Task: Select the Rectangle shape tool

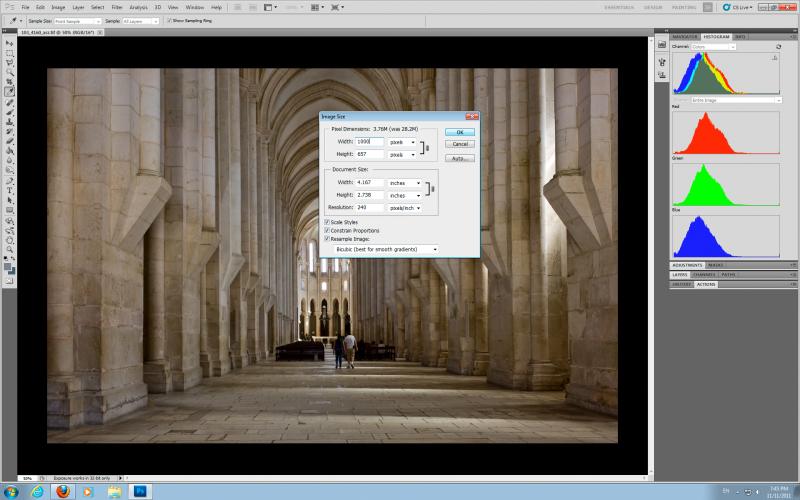Action: 9,210
